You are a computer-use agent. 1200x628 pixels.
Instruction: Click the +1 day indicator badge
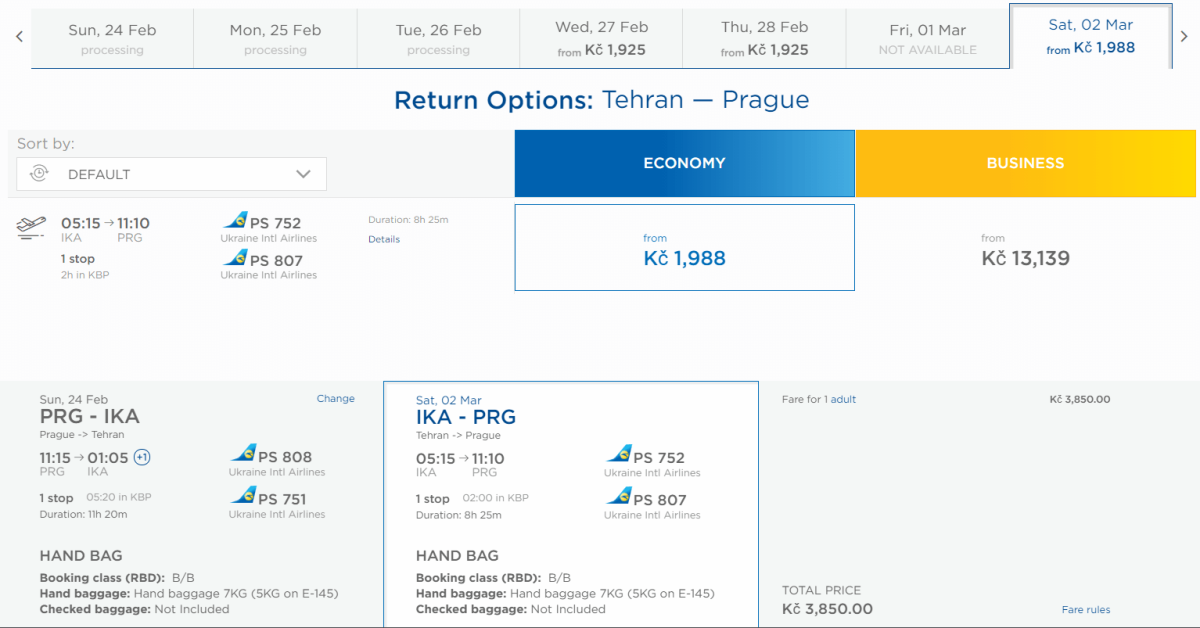[x=142, y=458]
